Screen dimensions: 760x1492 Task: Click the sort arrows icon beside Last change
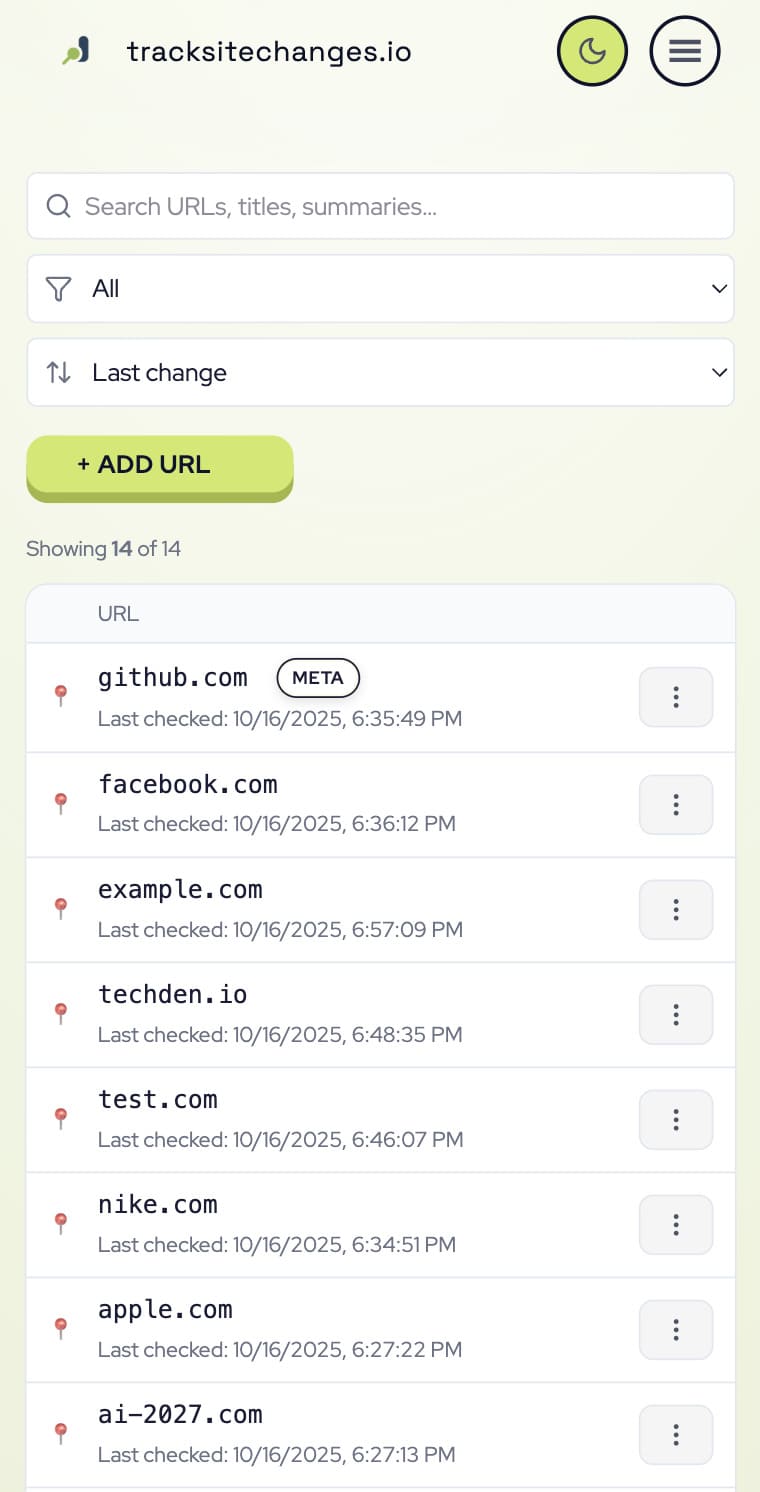coord(59,372)
